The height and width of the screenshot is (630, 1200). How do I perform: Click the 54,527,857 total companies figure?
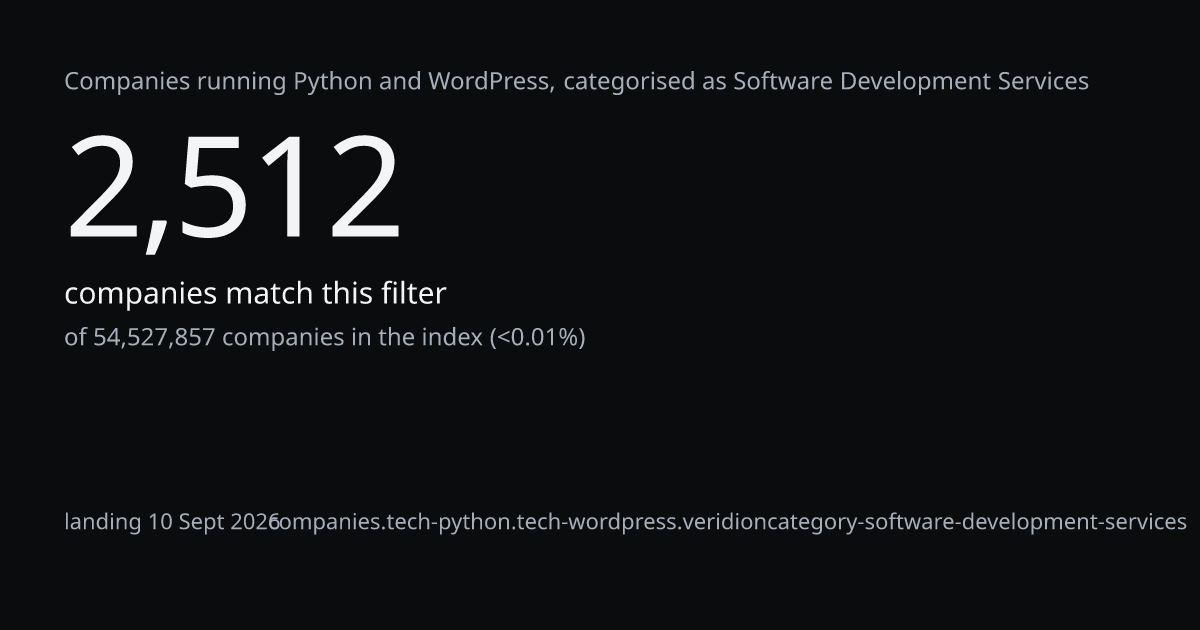click(154, 338)
